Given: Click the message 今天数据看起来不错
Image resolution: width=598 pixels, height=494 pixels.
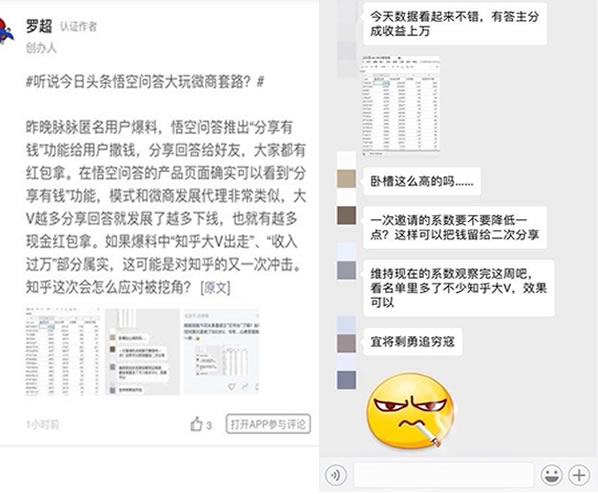Looking at the screenshot, I should (x=455, y=24).
